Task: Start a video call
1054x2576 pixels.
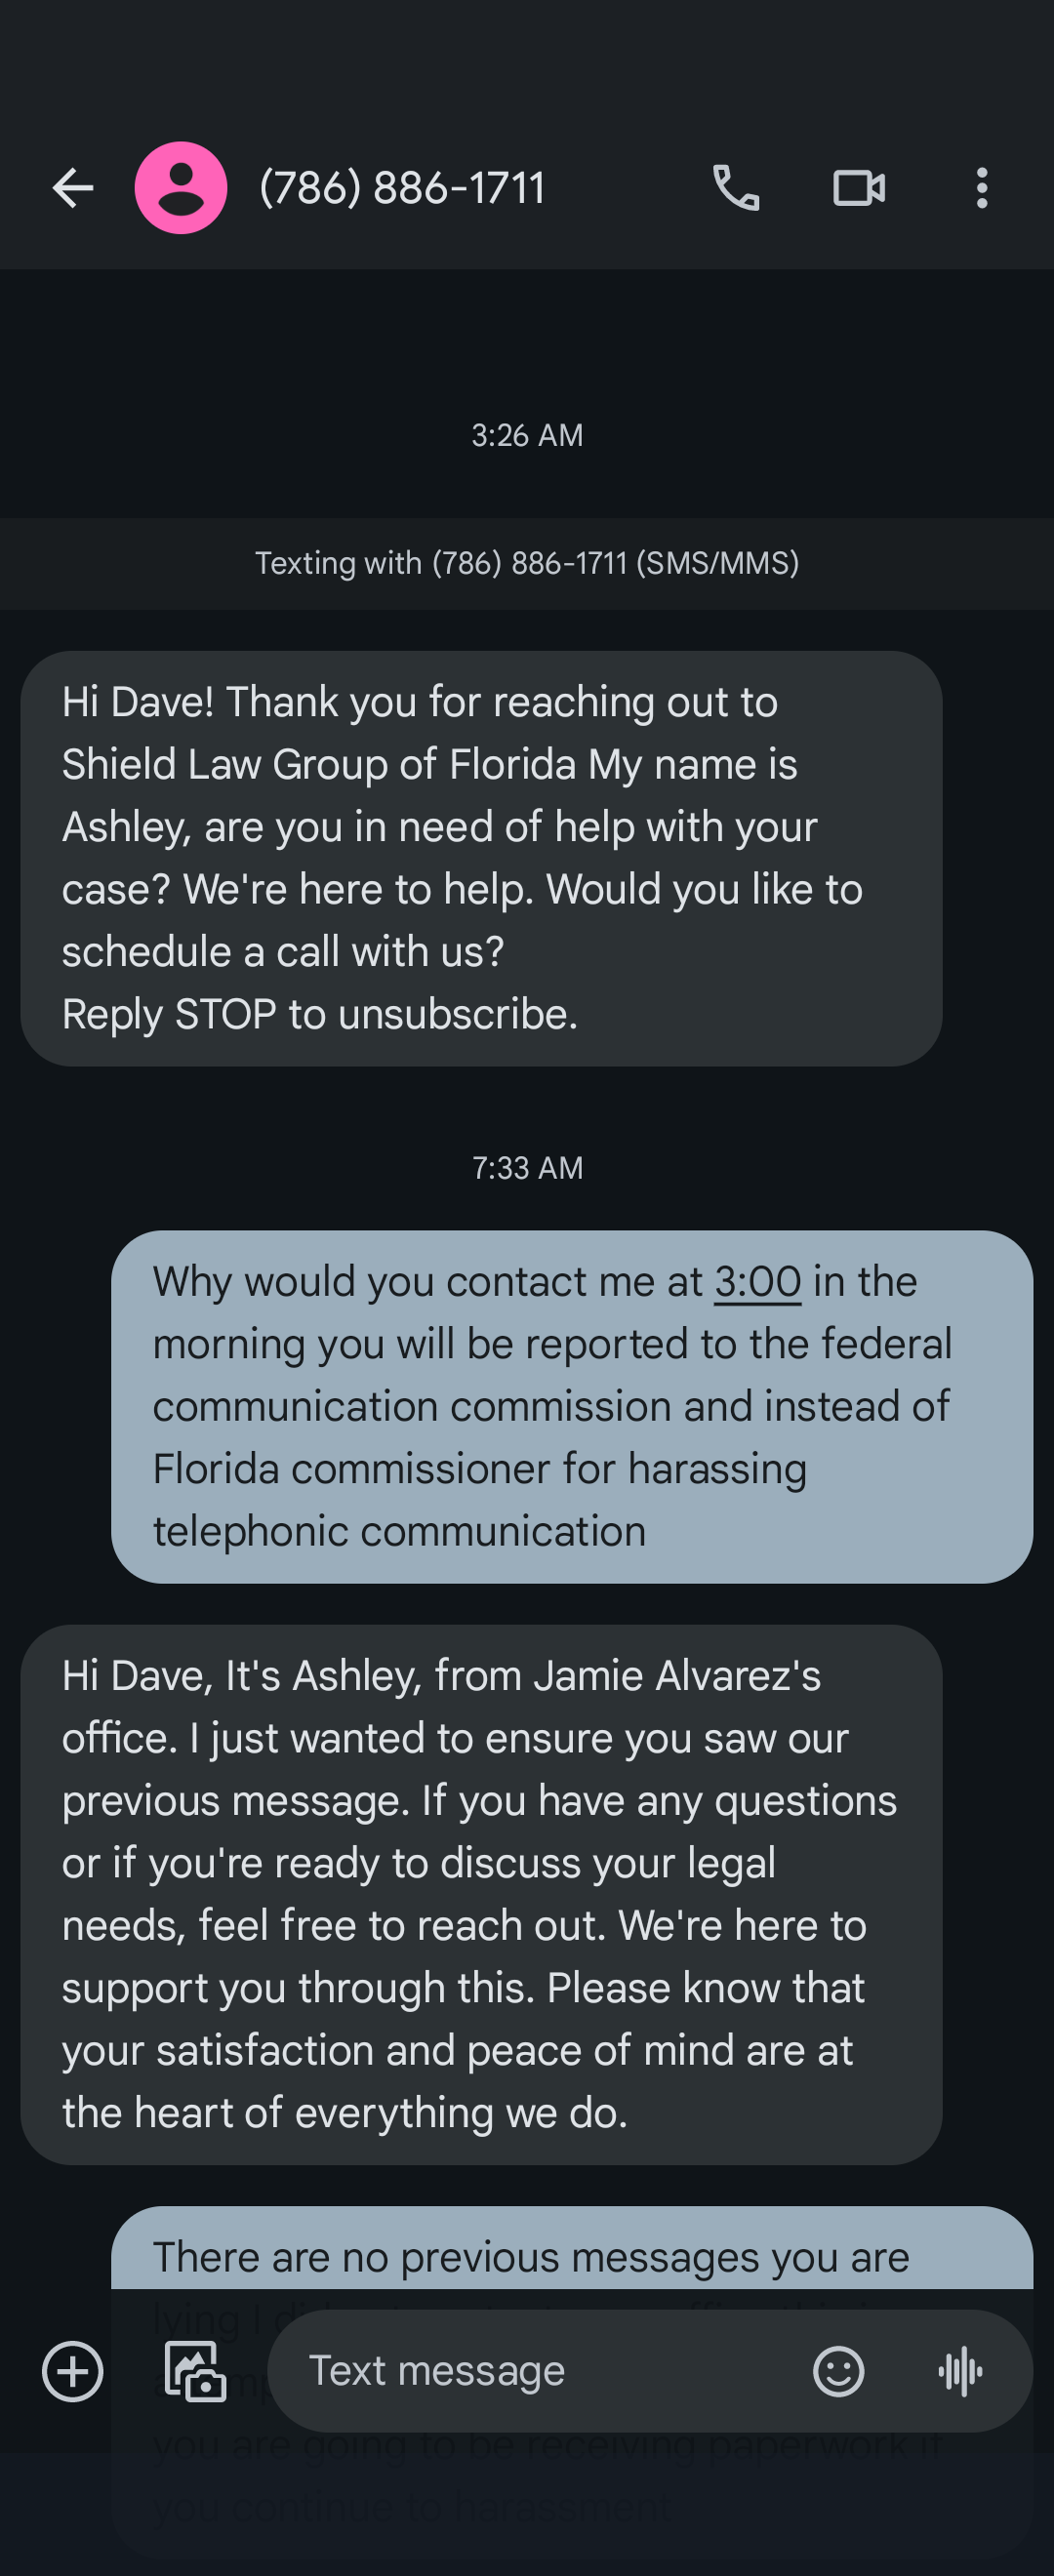Action: [x=859, y=188]
